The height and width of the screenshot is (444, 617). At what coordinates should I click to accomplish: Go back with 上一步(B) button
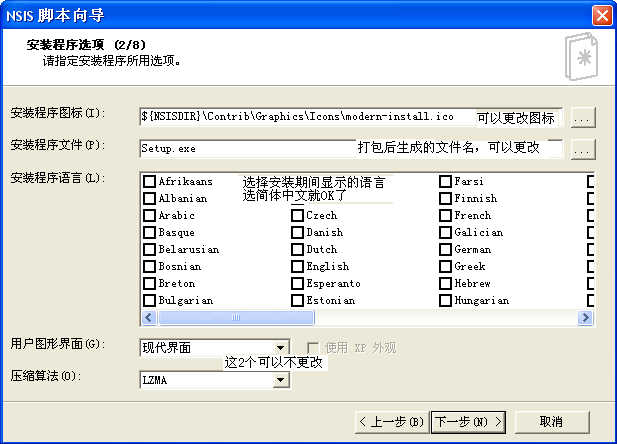tap(392, 422)
